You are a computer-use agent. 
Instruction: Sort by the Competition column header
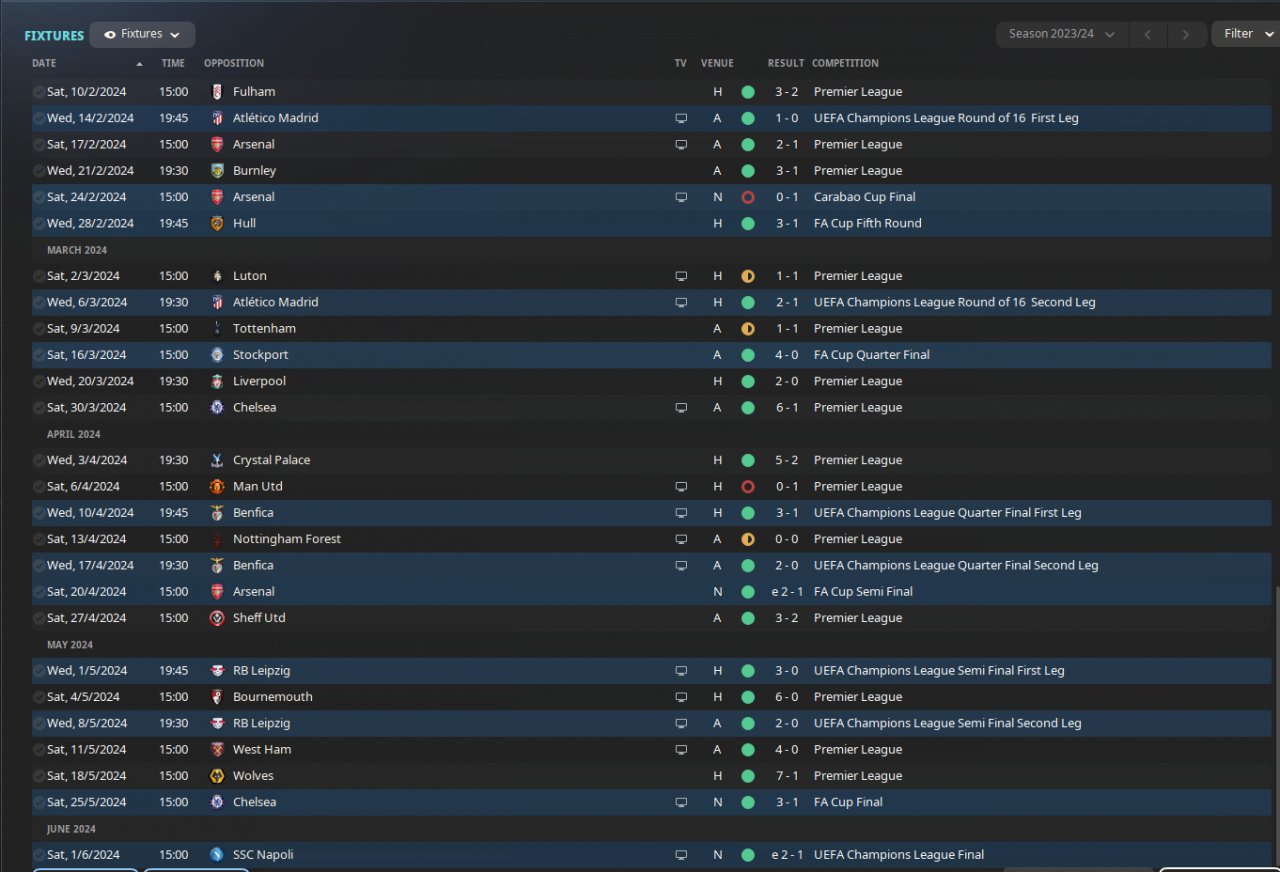(x=845, y=63)
